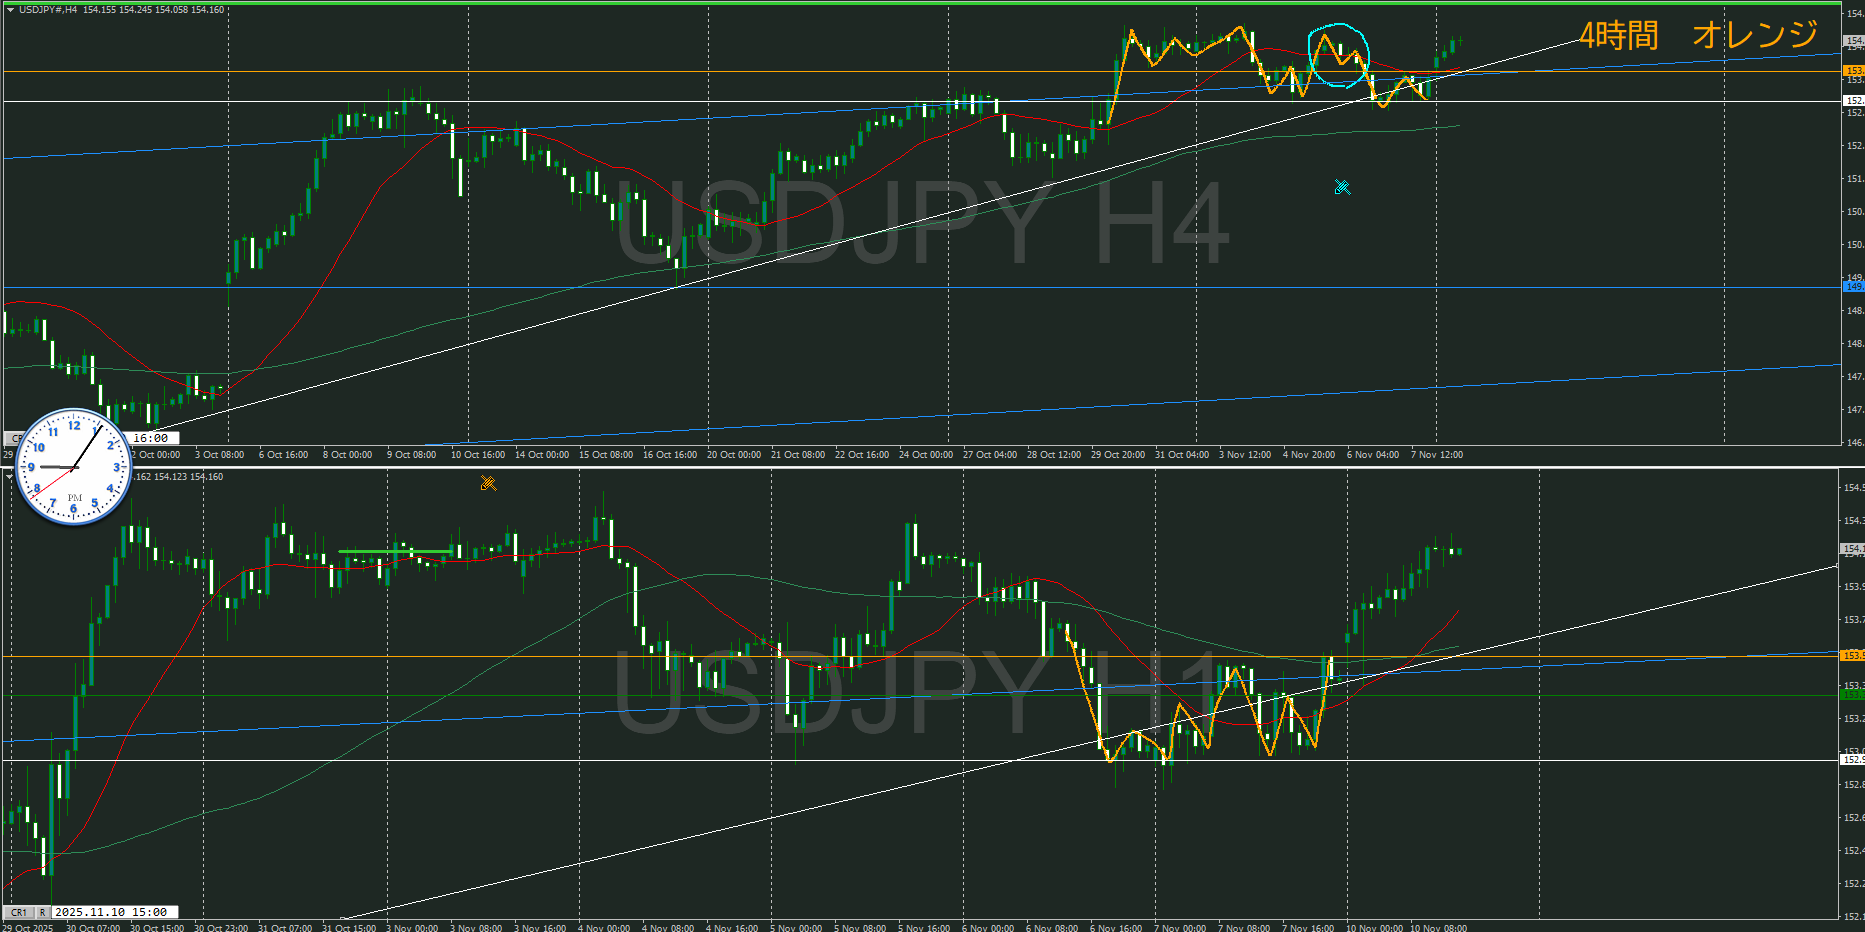Select the orange 4時間 オレンジ text label
The image size is (1865, 932).
click(x=1698, y=35)
